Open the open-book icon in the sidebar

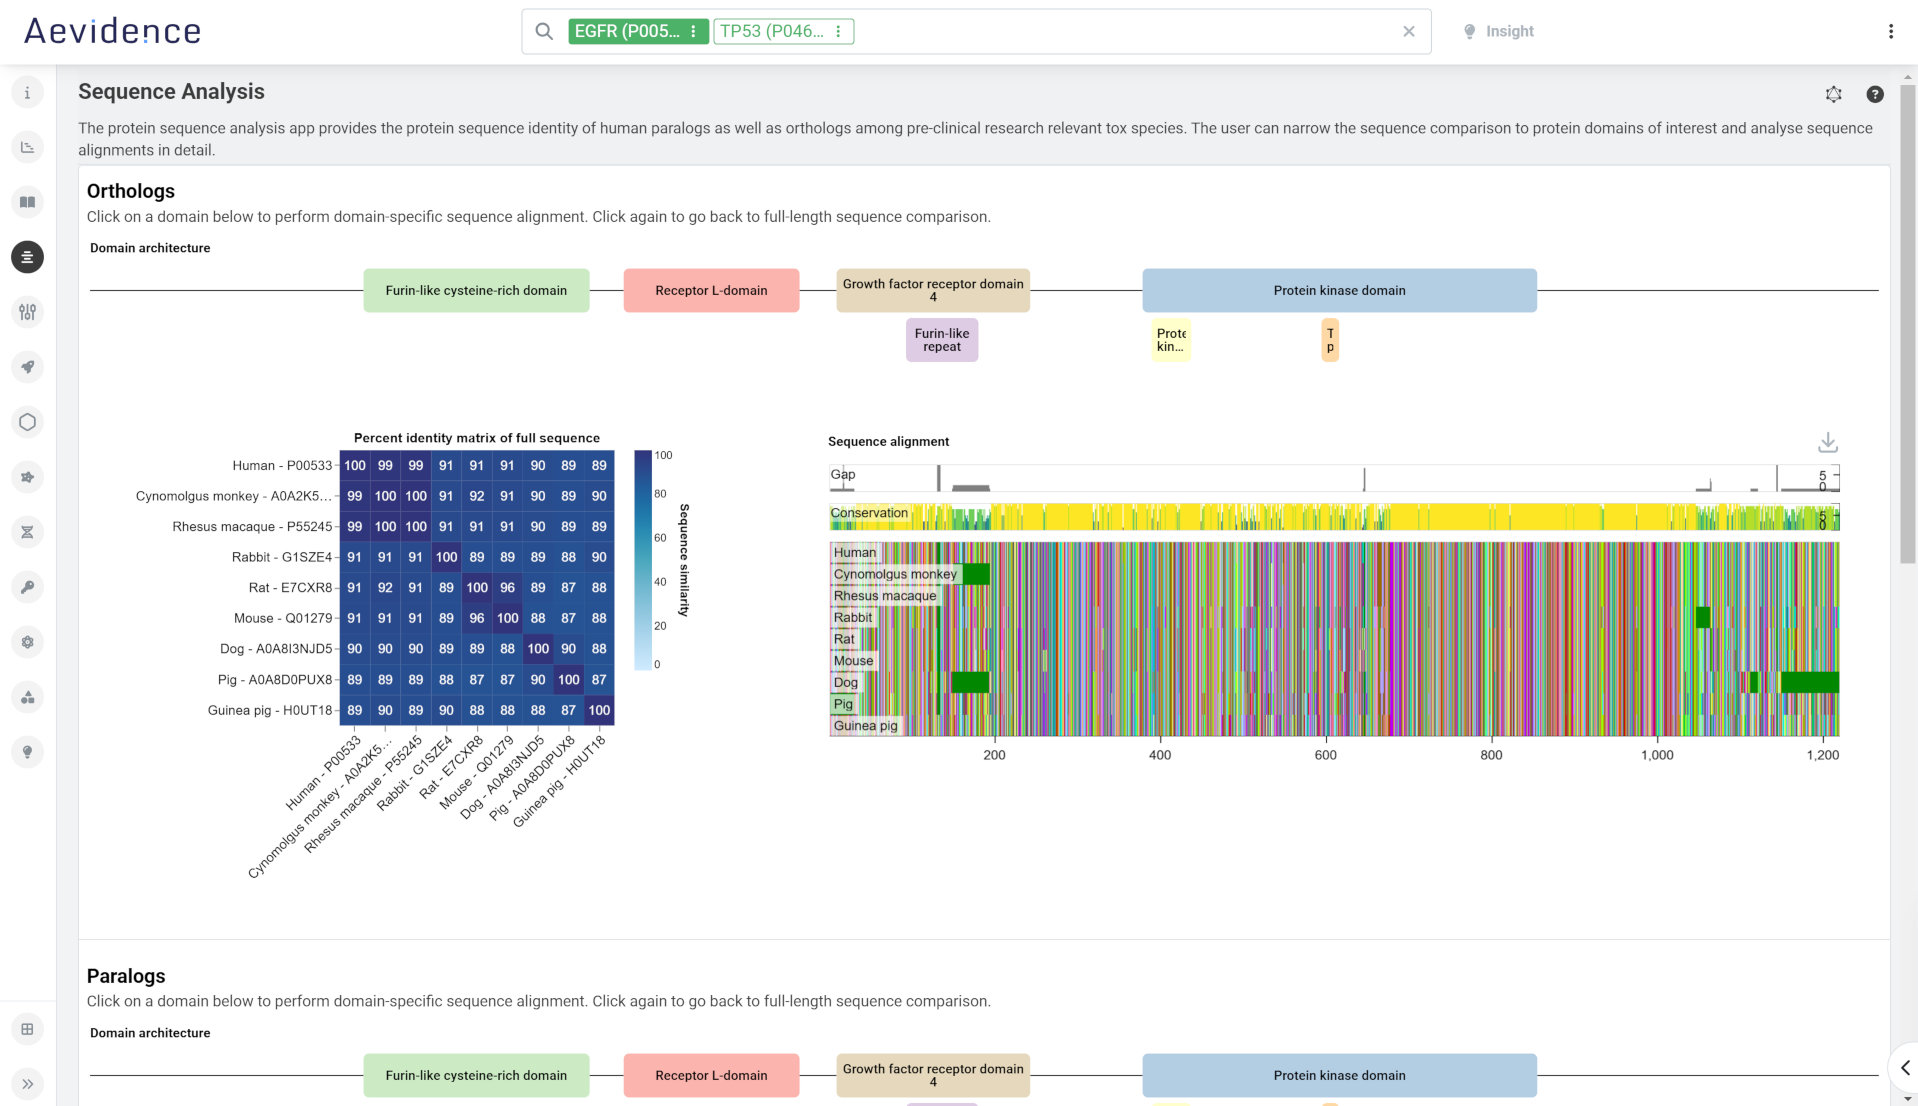[x=27, y=203]
